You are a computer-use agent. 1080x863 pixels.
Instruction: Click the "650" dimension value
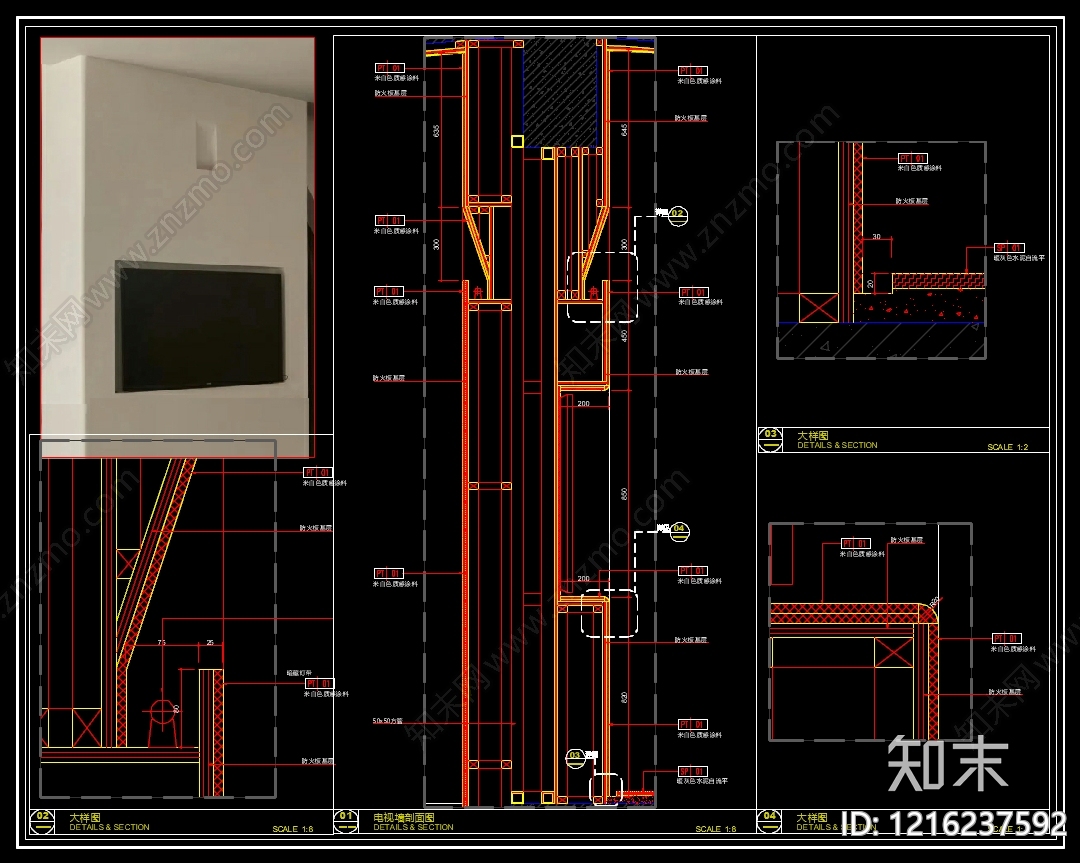point(624,494)
